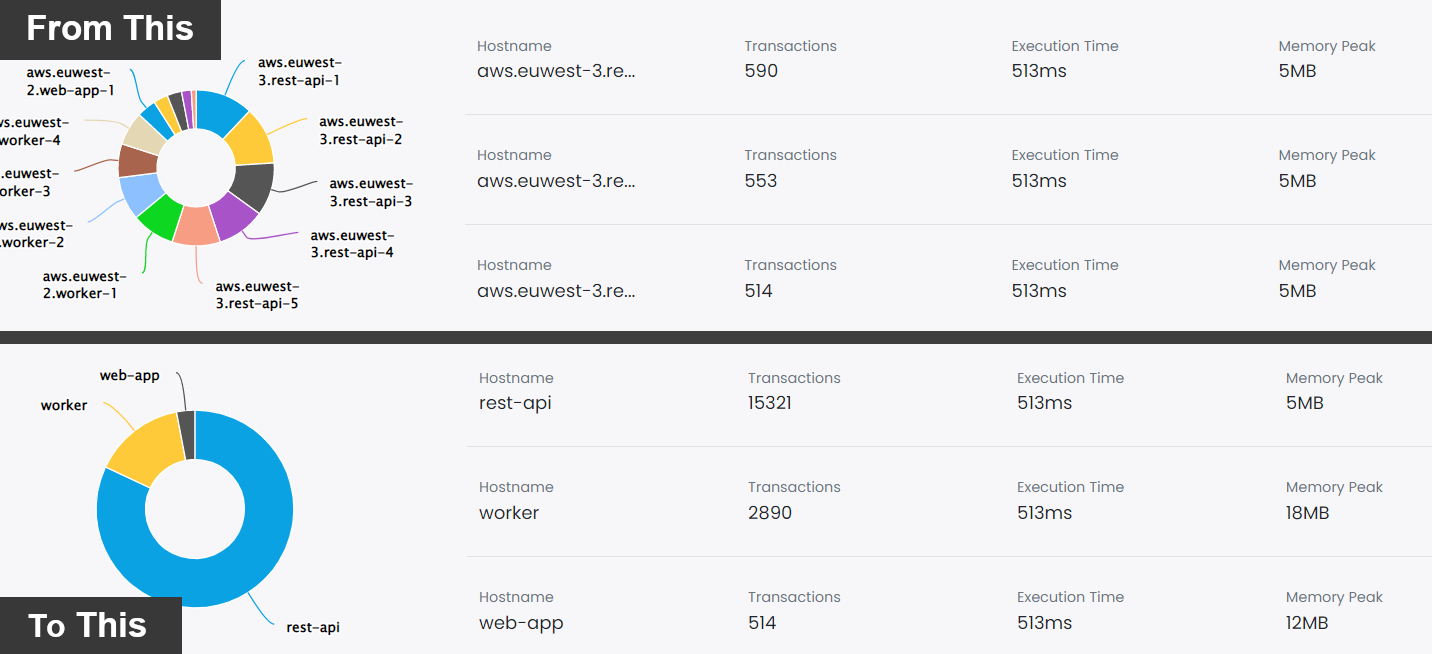
Task: Click the aws.euwest-2.worker-1 chart label
Action: (84, 285)
